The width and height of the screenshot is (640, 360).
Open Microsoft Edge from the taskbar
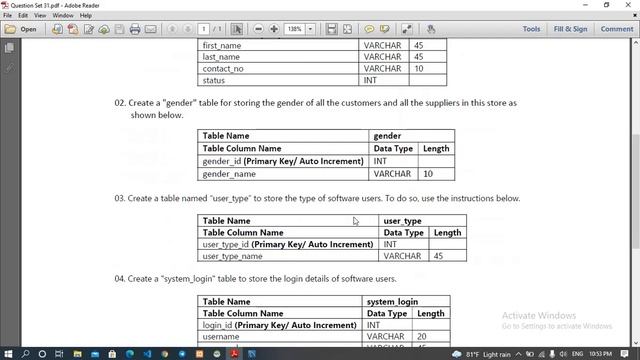point(130,354)
